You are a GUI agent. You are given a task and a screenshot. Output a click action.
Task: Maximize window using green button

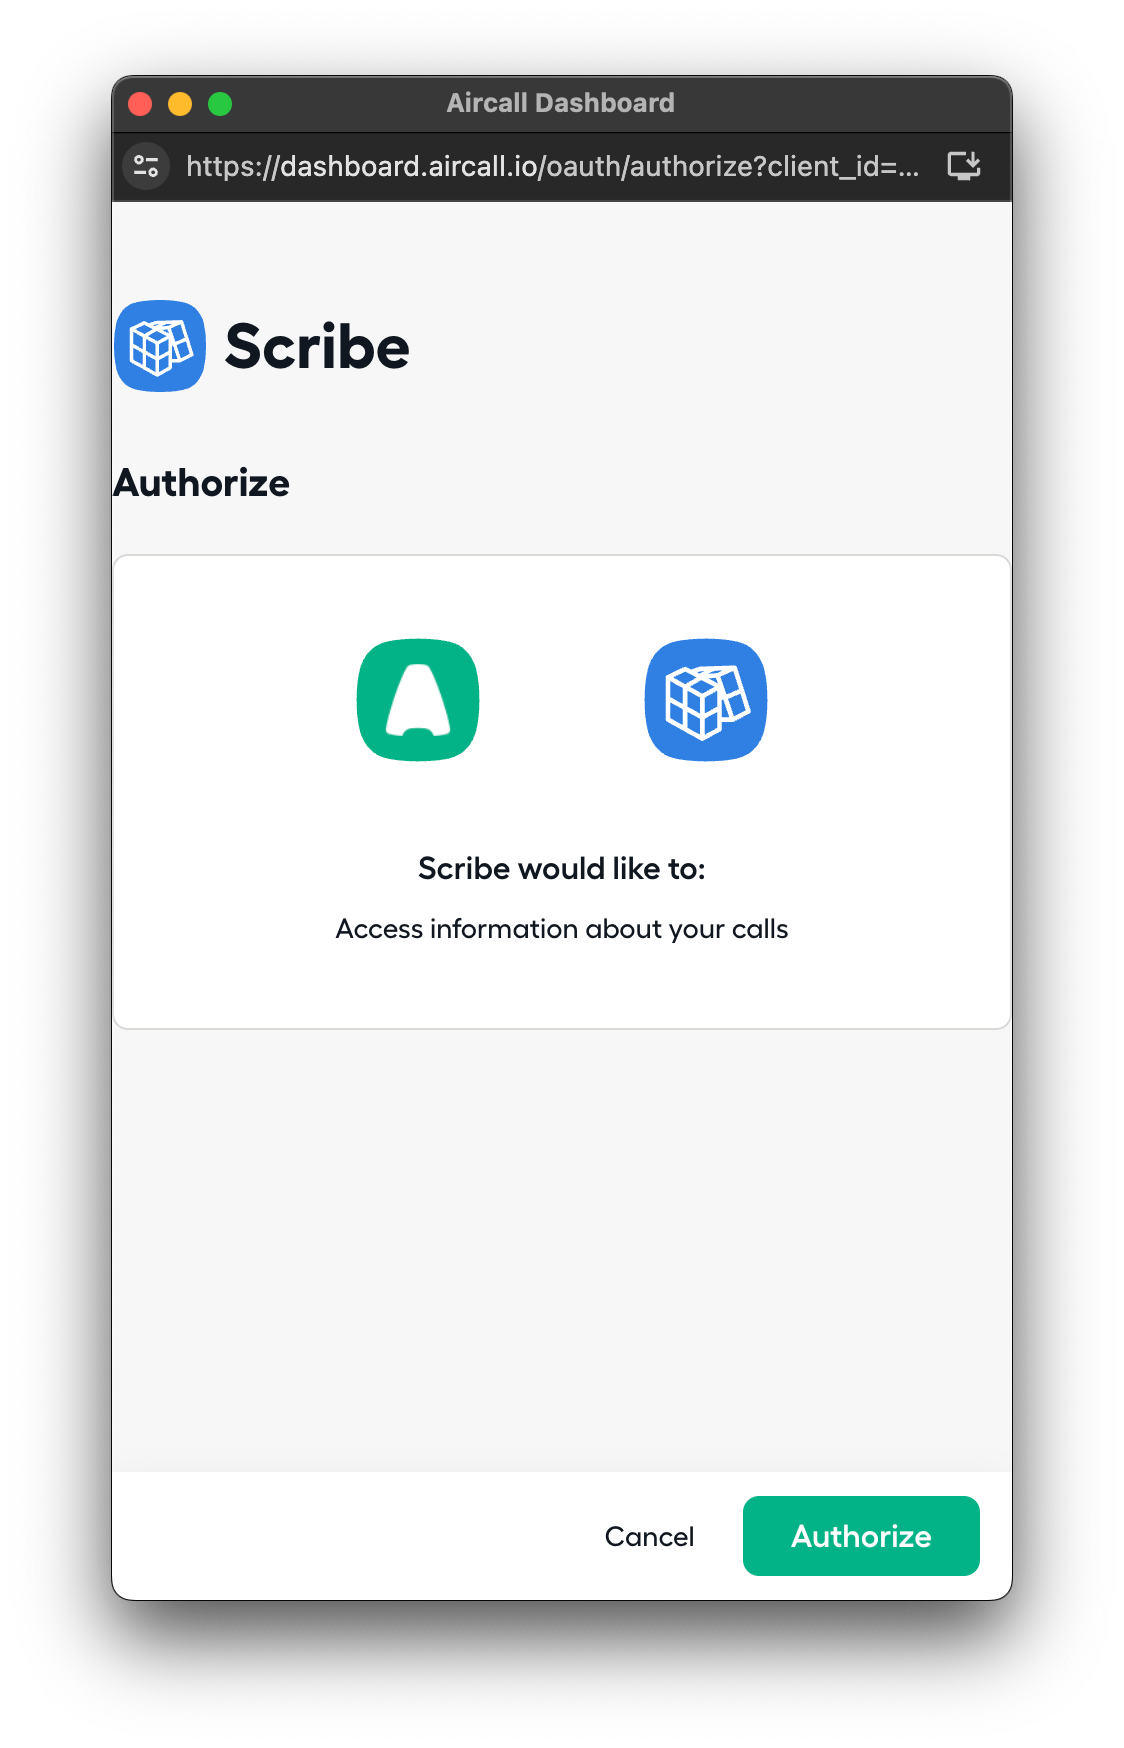pyautogui.click(x=220, y=104)
